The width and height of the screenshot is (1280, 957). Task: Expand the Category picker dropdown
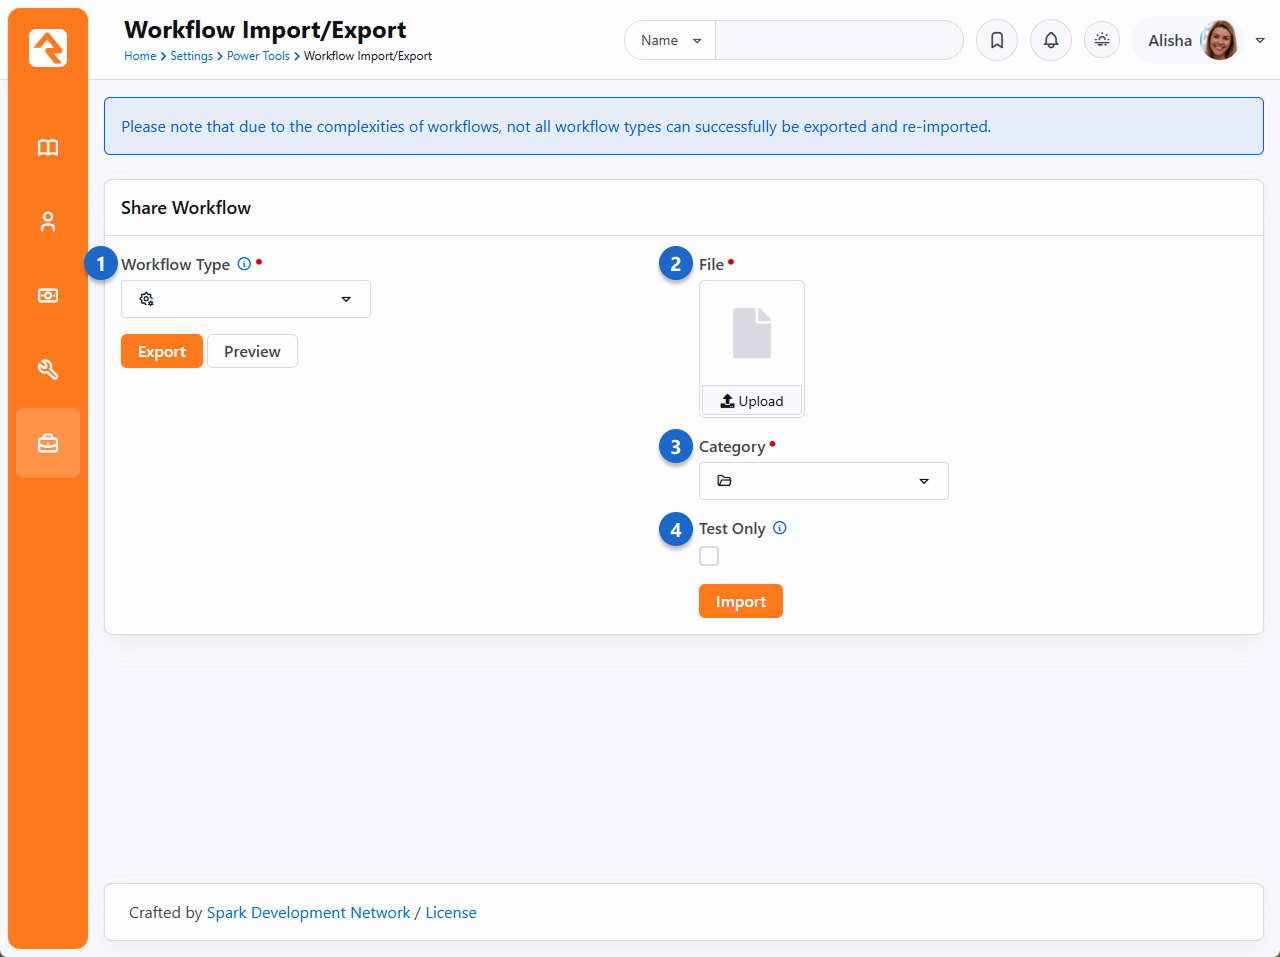823,481
